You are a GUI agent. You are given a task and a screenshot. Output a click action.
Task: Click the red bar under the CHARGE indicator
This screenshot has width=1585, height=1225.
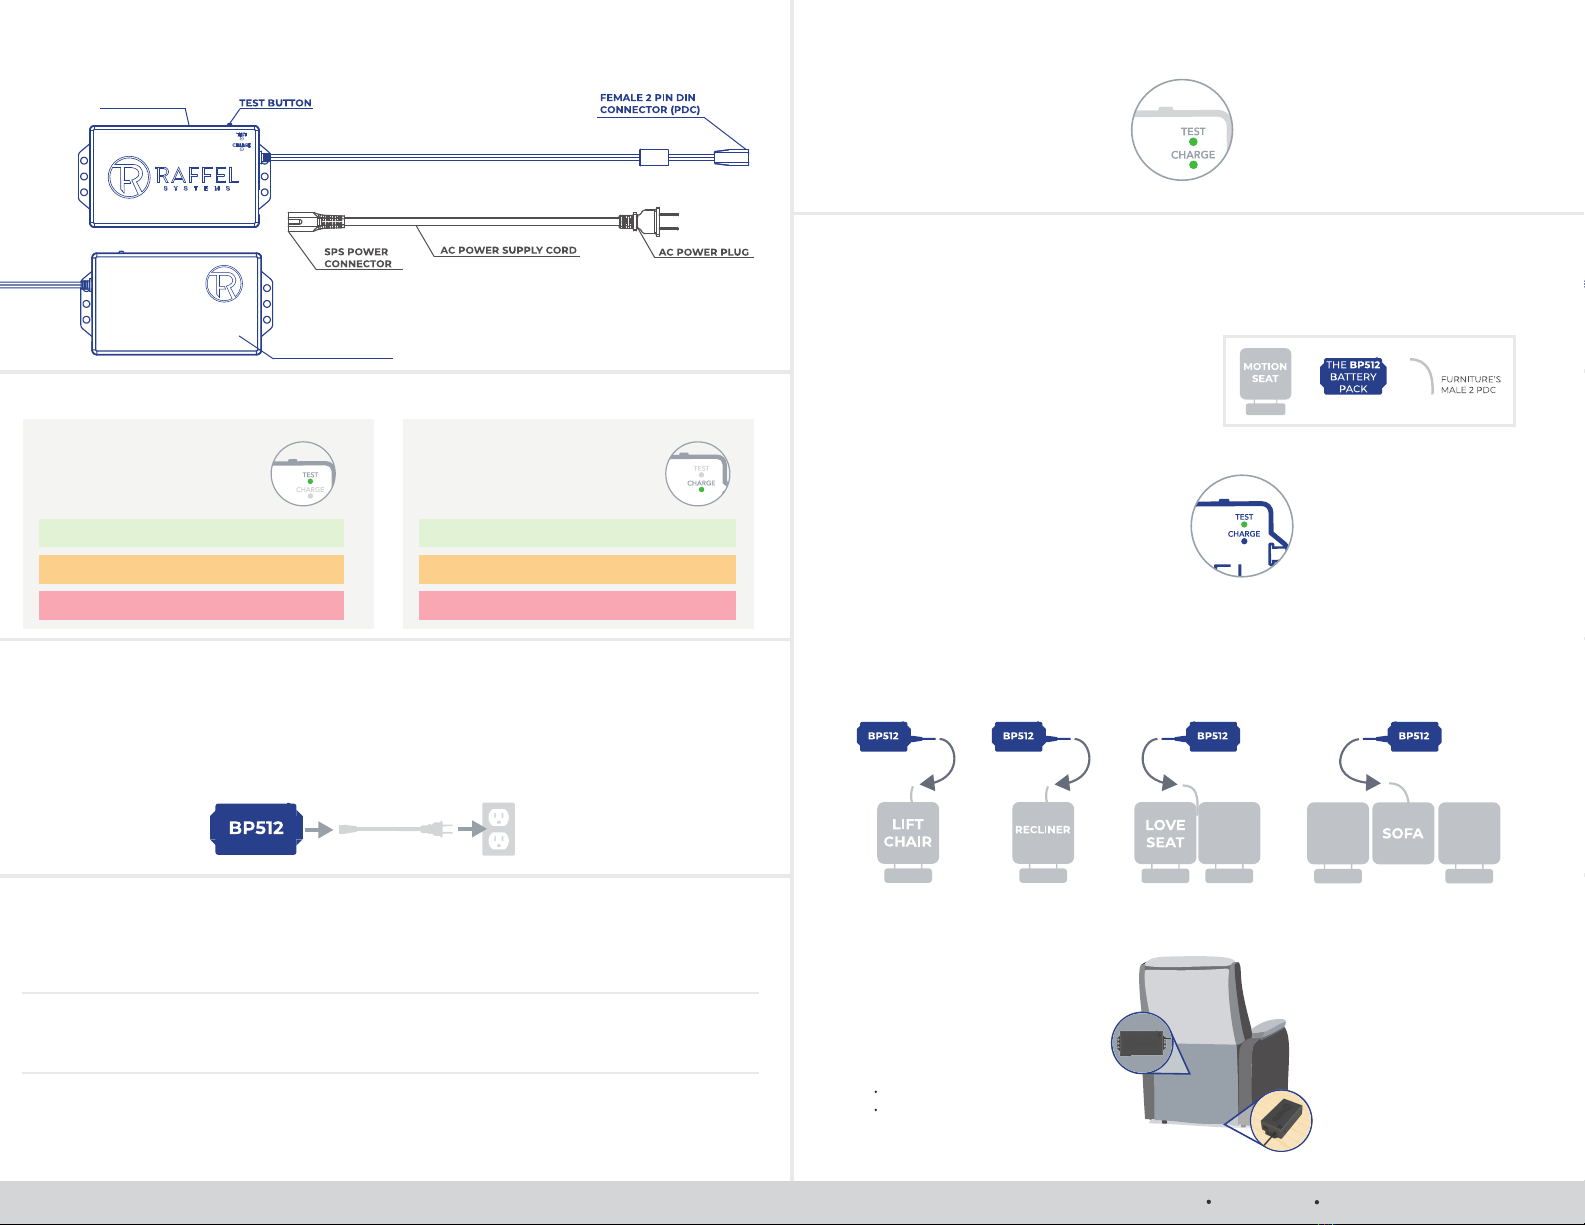pyautogui.click(x=577, y=605)
